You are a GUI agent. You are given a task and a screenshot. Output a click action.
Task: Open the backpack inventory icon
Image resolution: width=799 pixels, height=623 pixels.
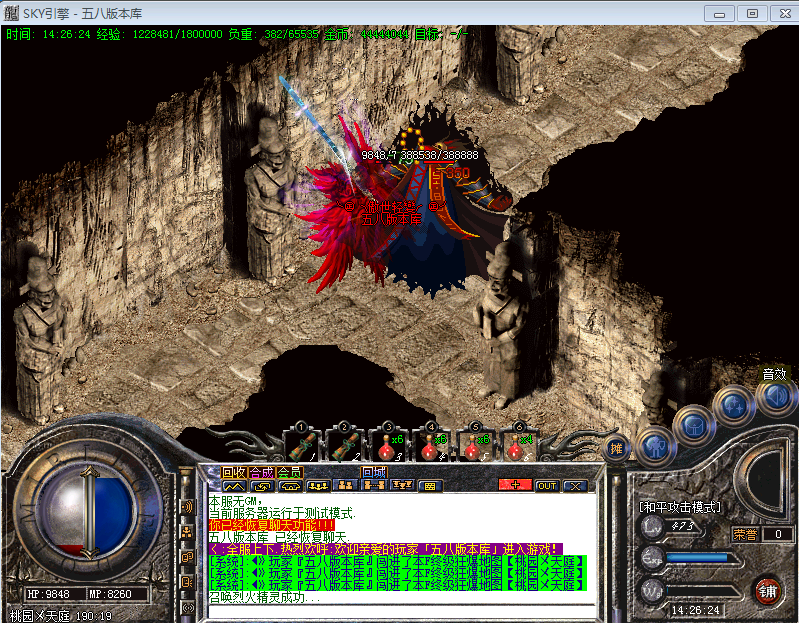pos(694,425)
